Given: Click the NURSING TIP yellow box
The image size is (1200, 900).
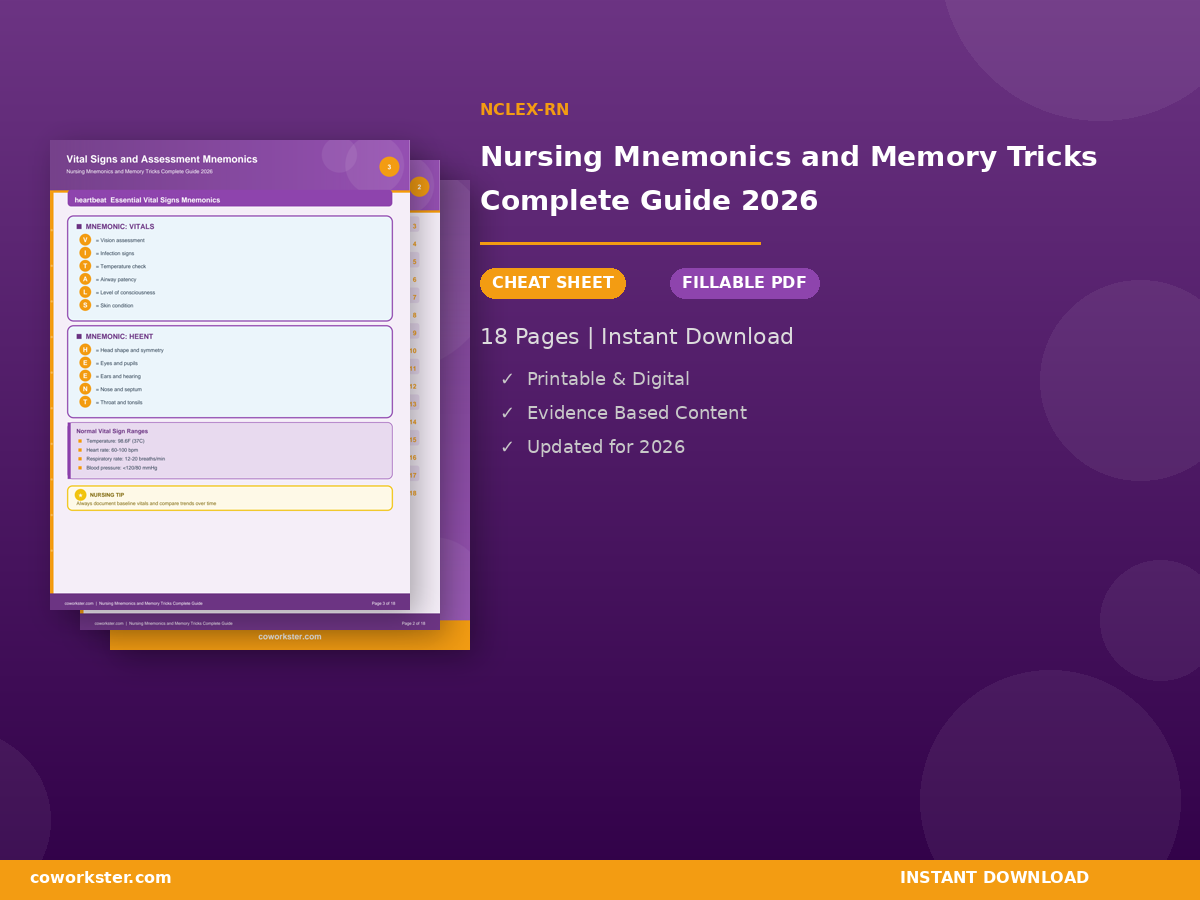Looking at the screenshot, I should pos(230,498).
